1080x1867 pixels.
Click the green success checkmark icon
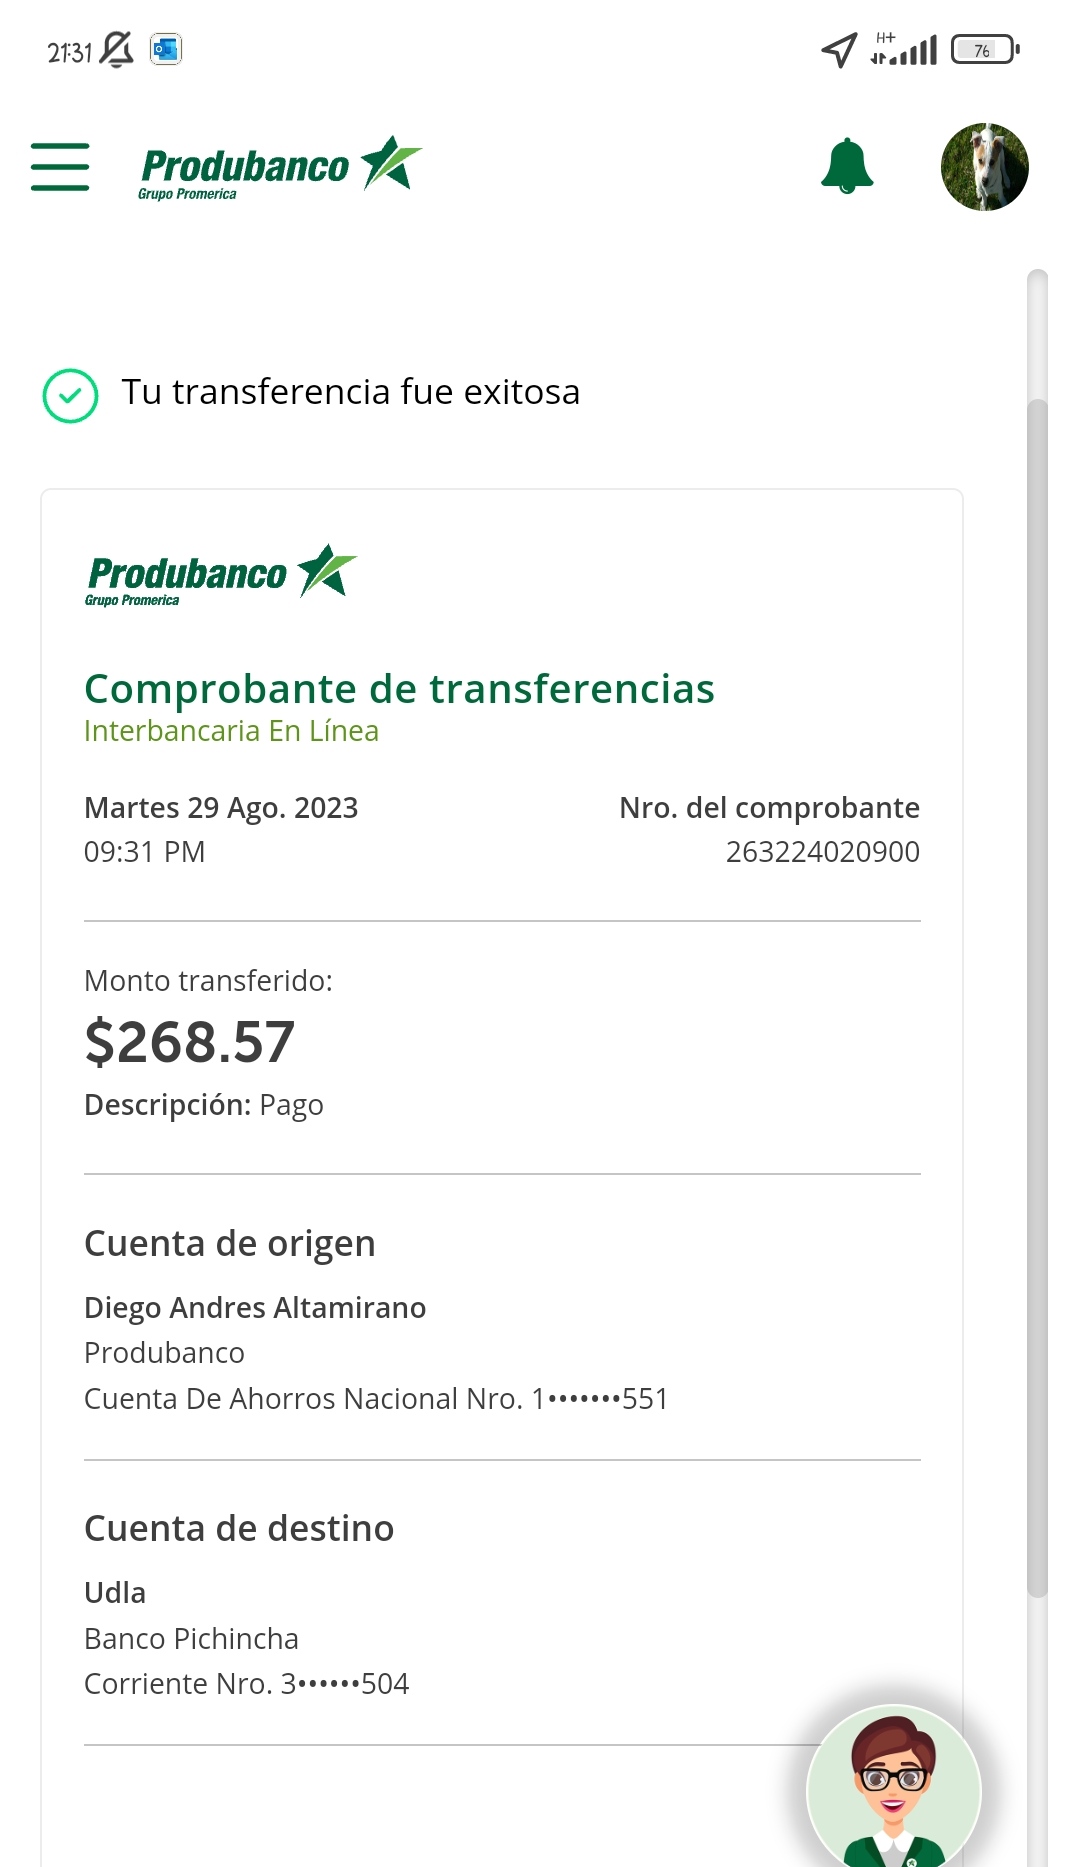(x=70, y=396)
